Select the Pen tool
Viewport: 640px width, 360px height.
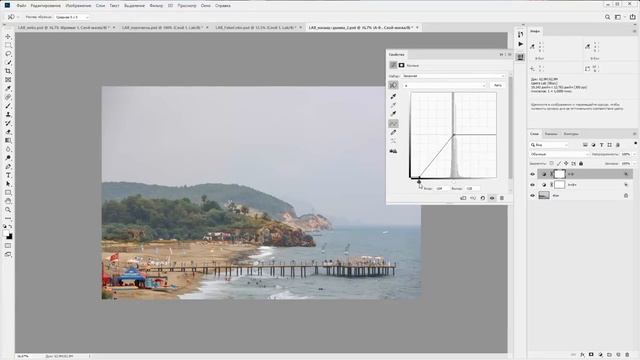(x=8, y=167)
